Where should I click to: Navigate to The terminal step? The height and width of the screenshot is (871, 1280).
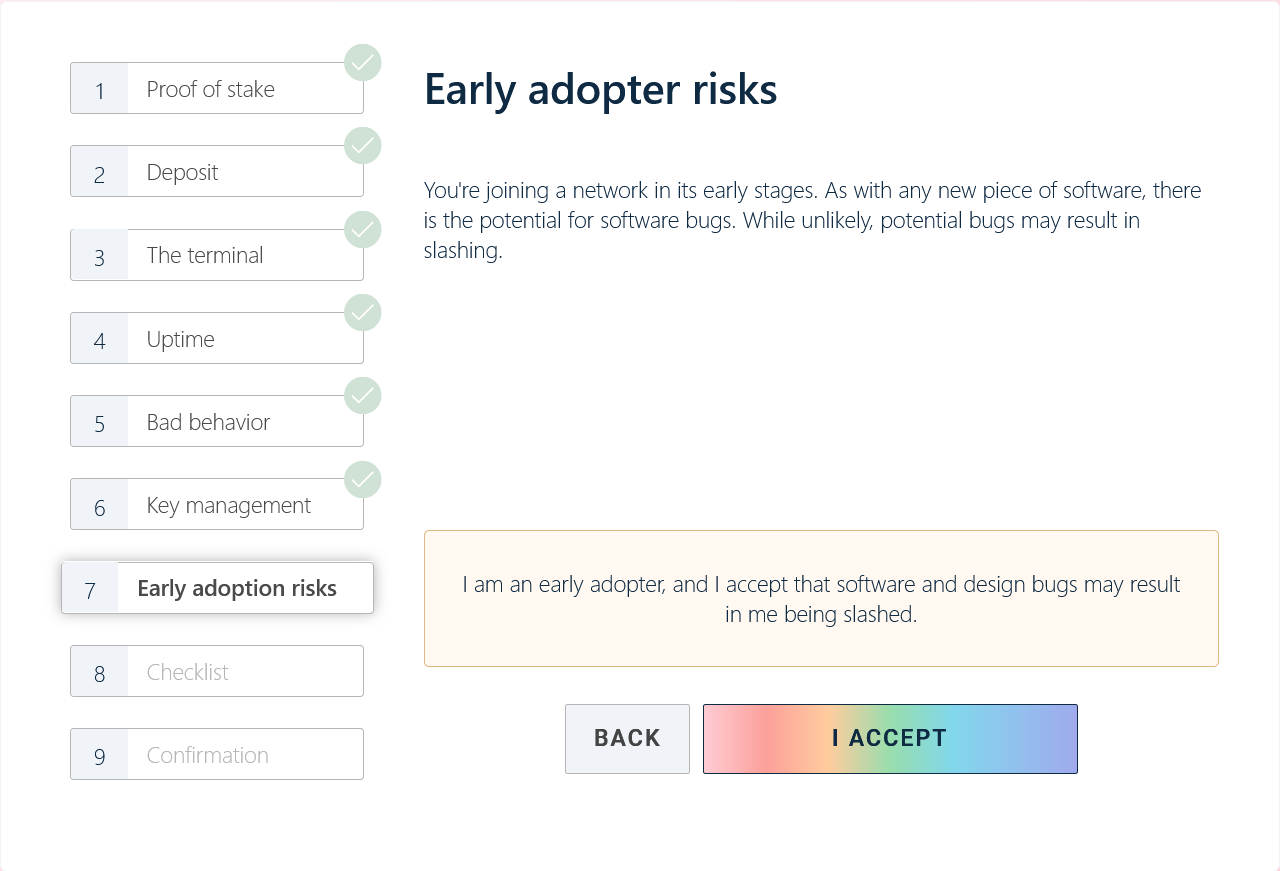pos(216,255)
